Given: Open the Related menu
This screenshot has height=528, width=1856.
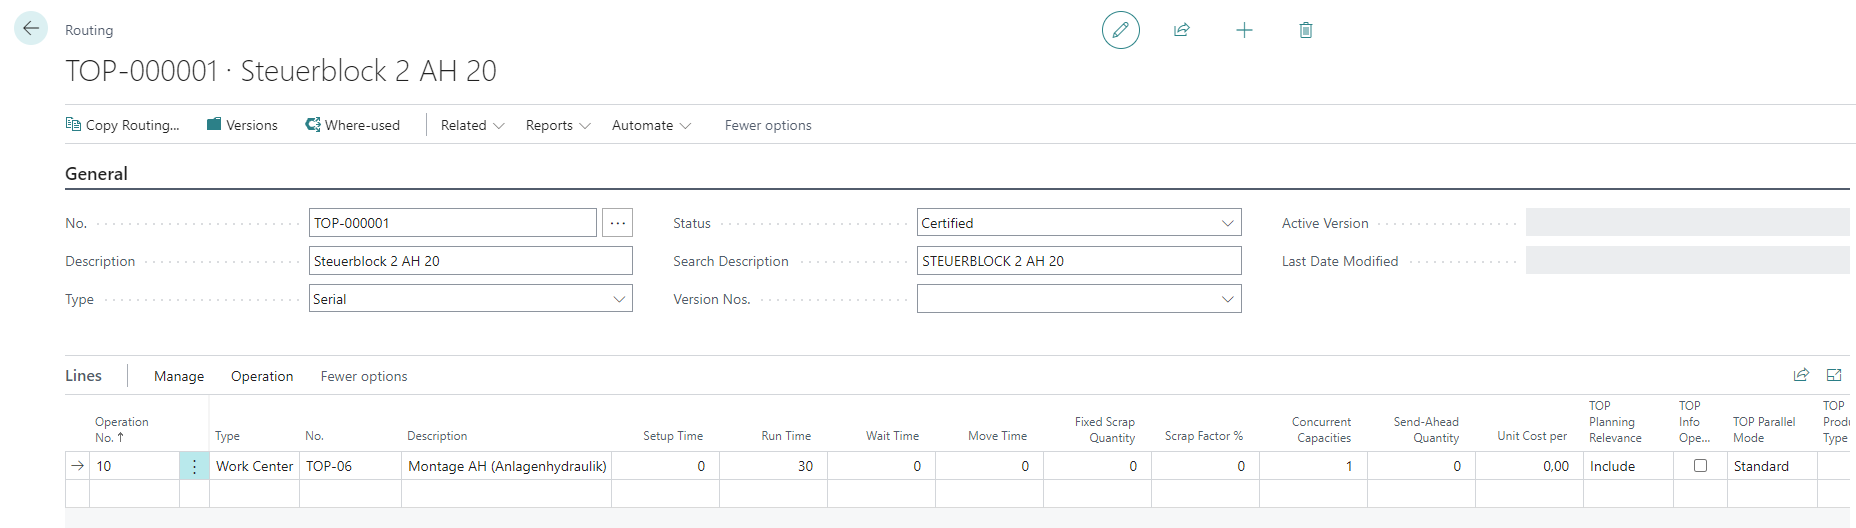Looking at the screenshot, I should pos(472,125).
